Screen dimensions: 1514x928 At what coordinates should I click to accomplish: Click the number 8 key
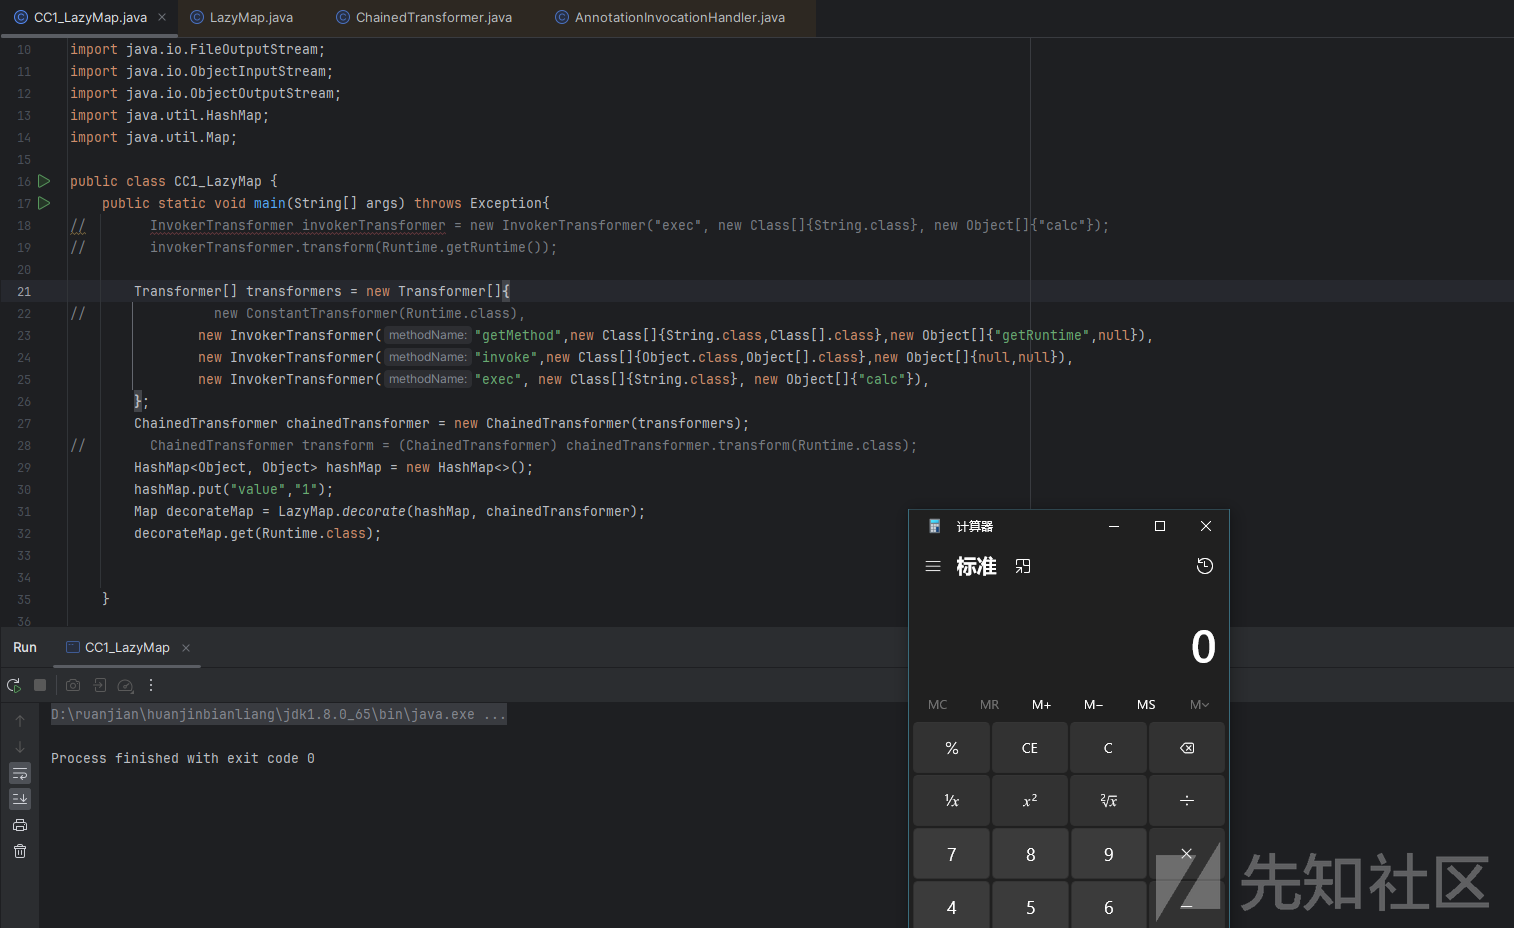(1030, 854)
